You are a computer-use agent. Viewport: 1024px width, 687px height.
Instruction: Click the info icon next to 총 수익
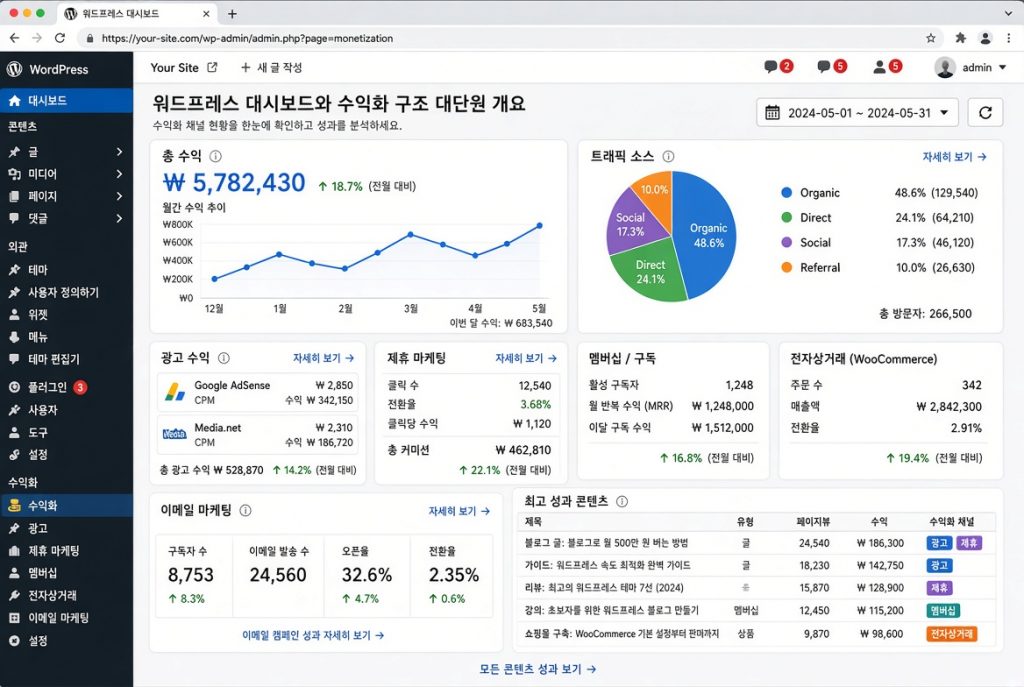click(x=216, y=156)
